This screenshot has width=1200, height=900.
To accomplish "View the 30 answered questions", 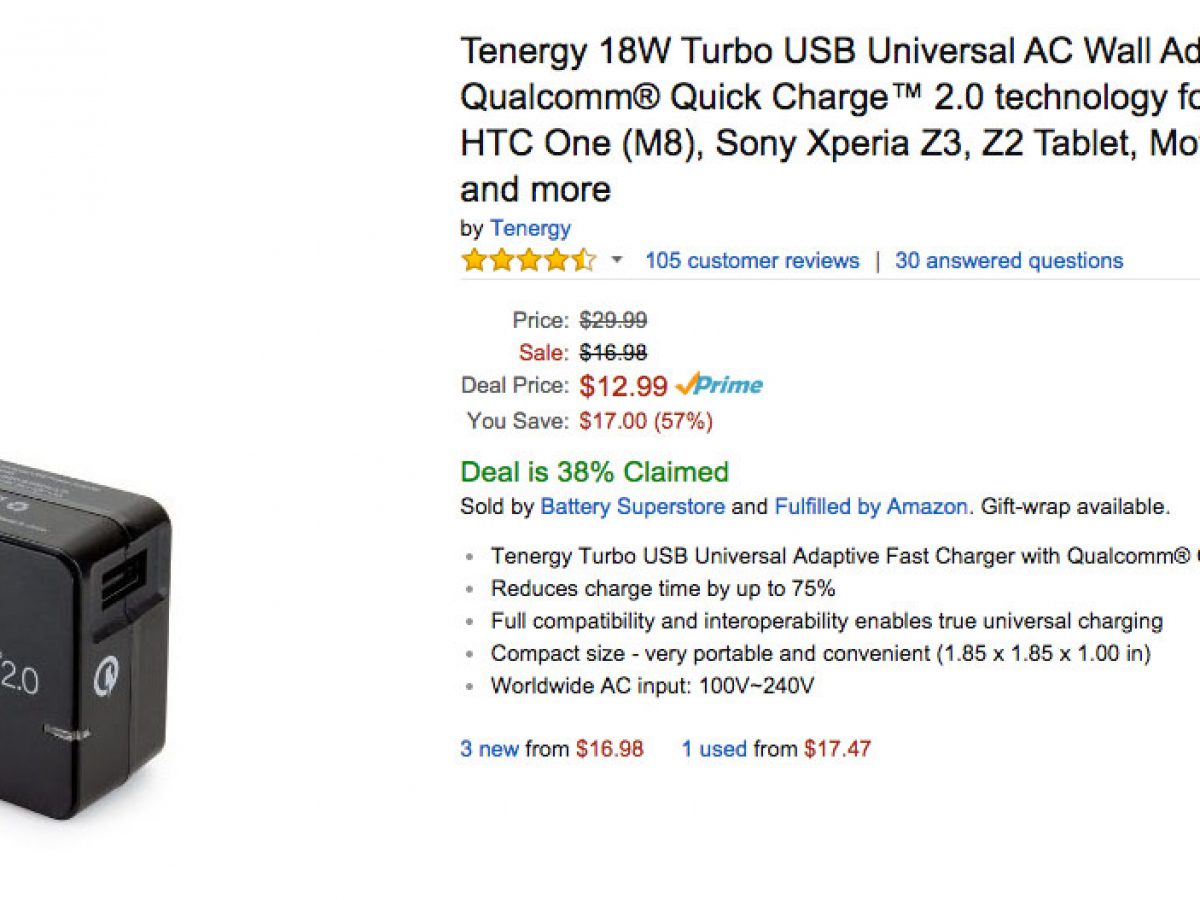I will pos(1009,261).
